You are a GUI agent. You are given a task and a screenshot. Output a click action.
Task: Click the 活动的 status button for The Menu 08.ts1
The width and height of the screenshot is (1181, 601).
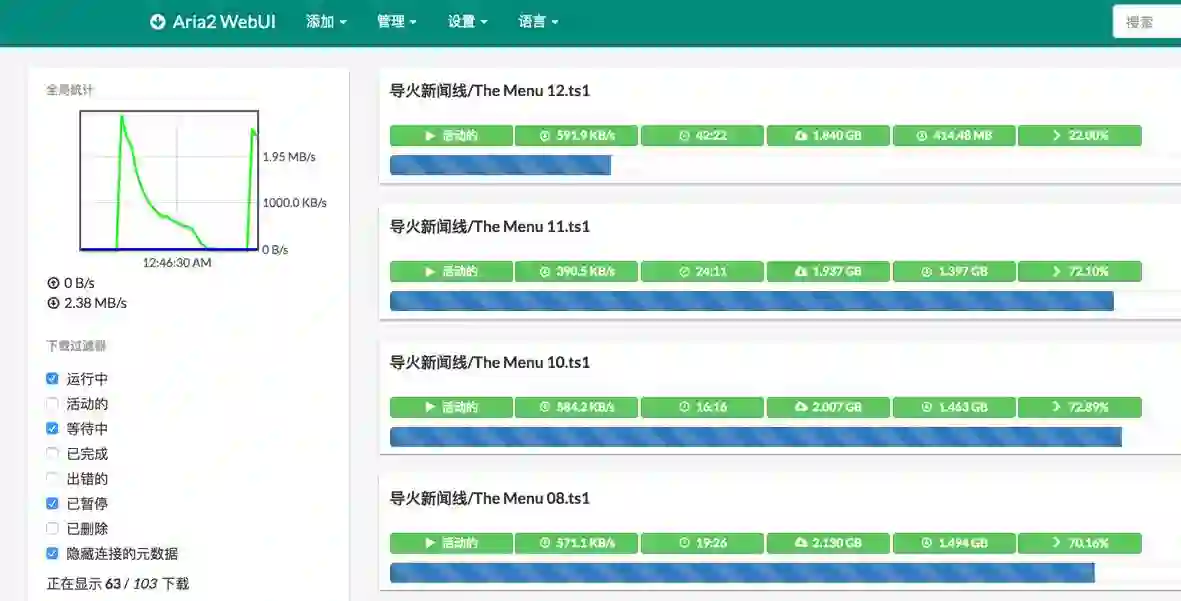[x=451, y=543]
